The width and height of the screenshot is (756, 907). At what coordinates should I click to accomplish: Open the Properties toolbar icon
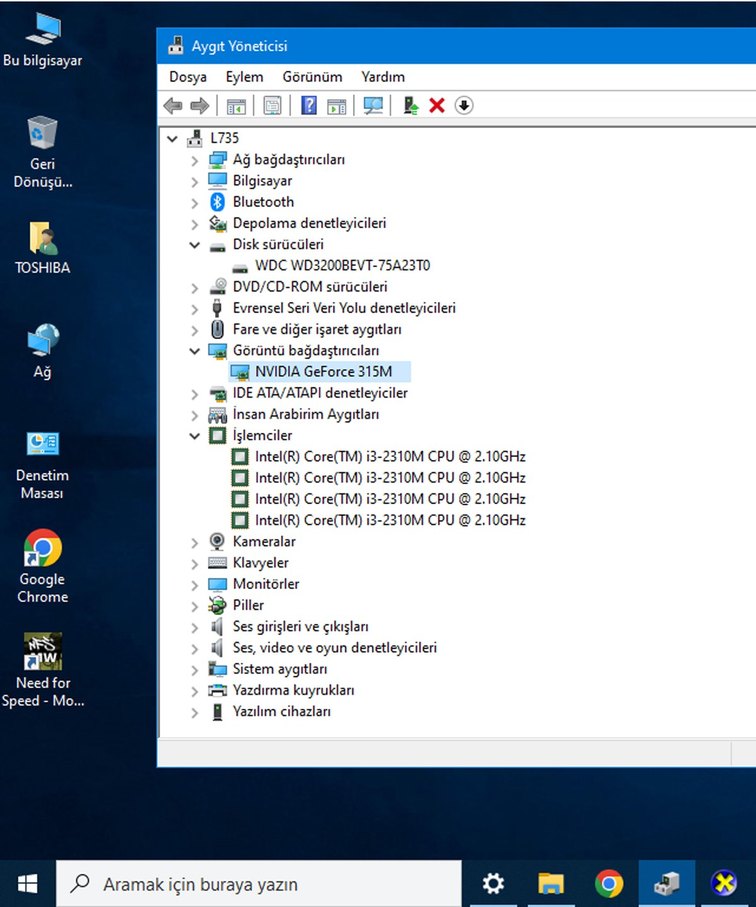tap(272, 106)
